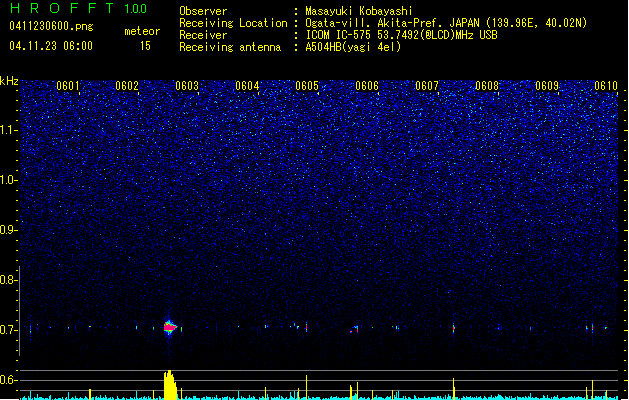Click observer name Masayuki Kobayashi
The image size is (629, 400).
click(359, 11)
